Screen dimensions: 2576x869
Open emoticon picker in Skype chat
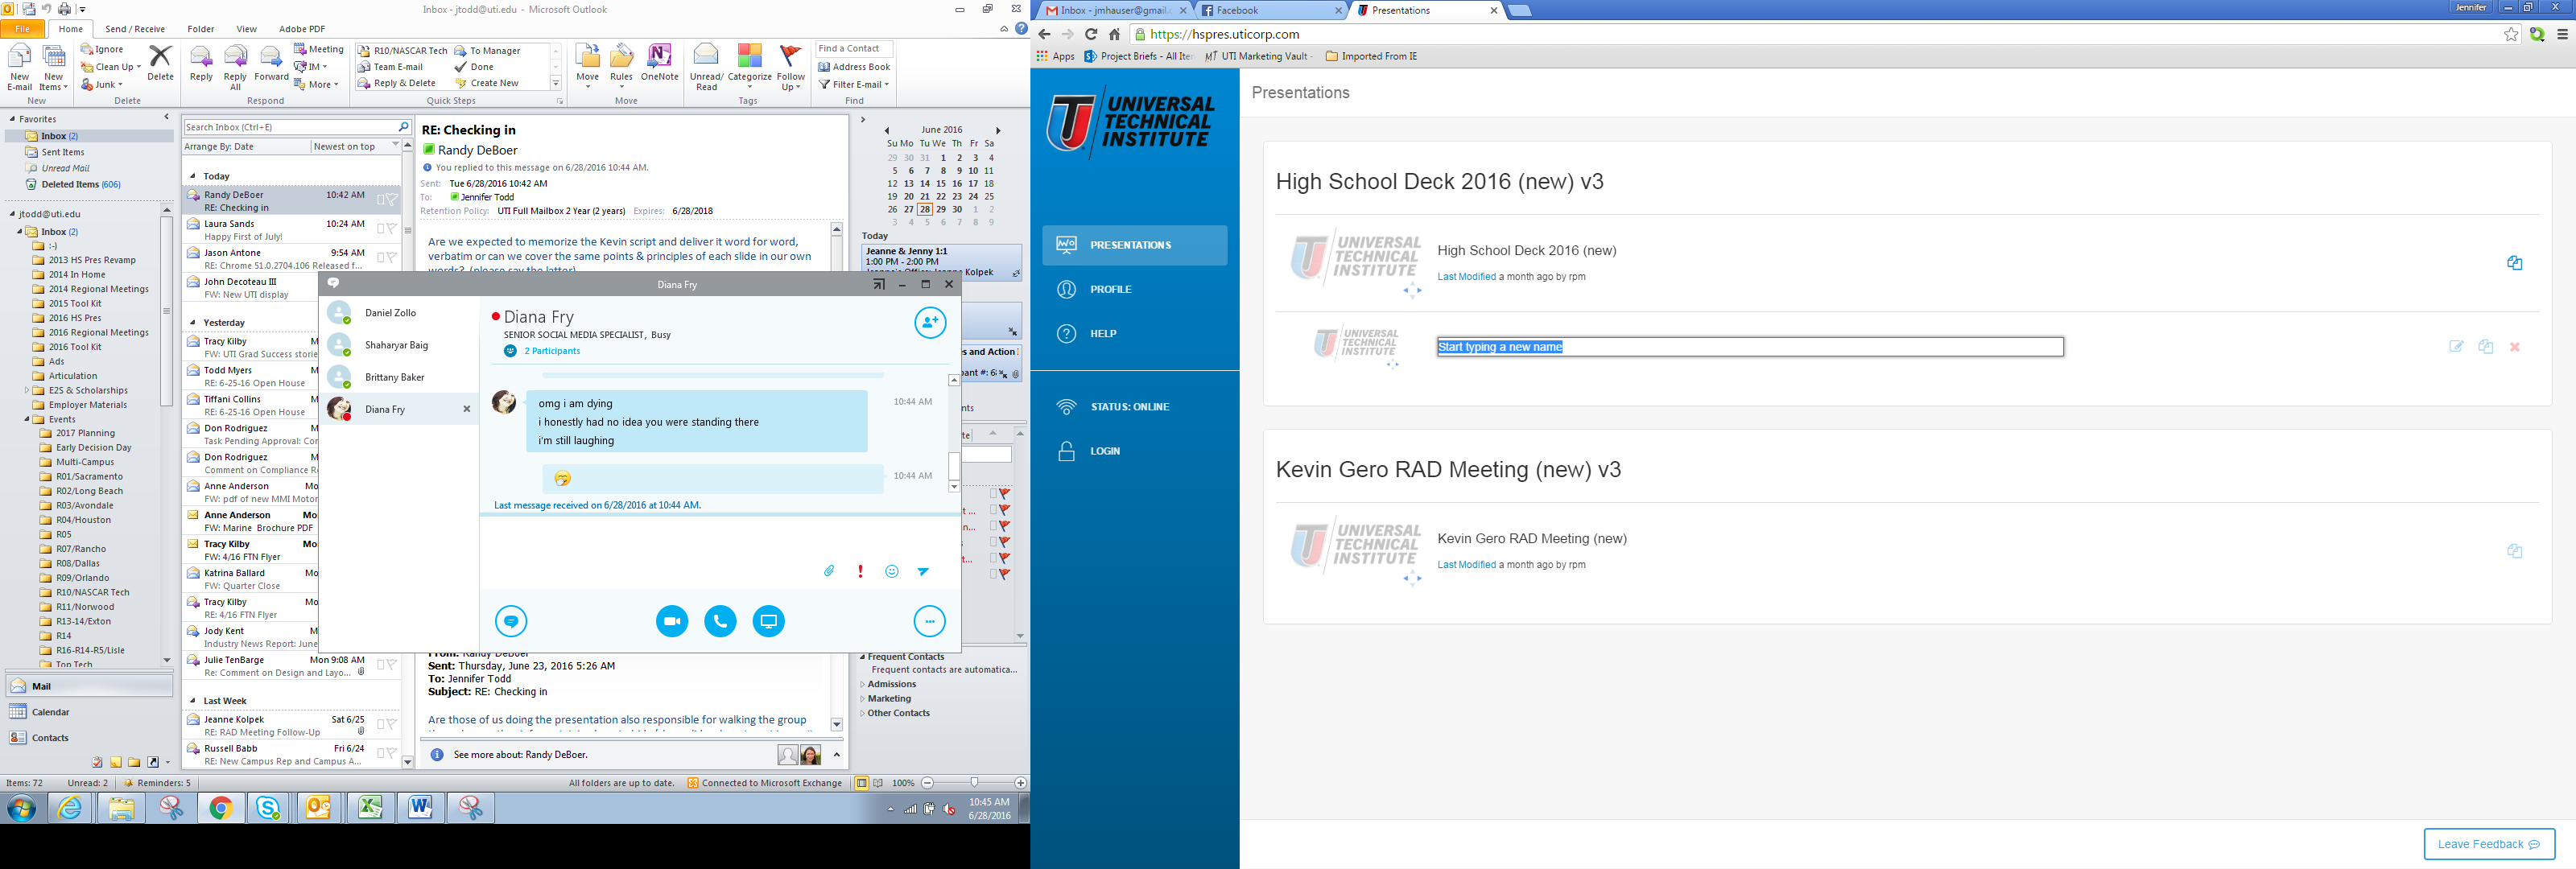[x=892, y=571]
